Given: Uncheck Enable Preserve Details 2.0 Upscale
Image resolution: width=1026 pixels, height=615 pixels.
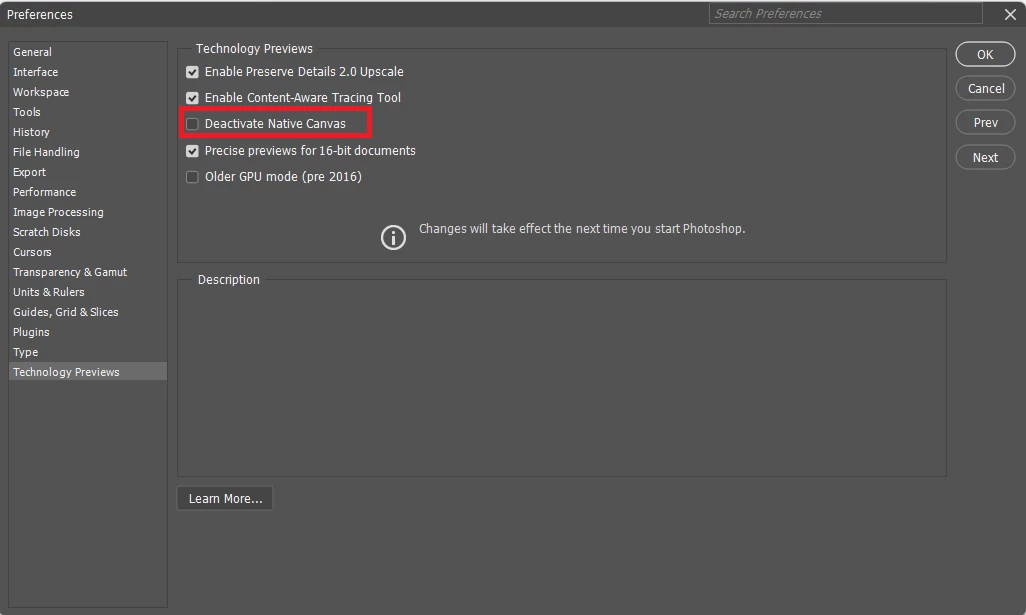Looking at the screenshot, I should coord(192,72).
